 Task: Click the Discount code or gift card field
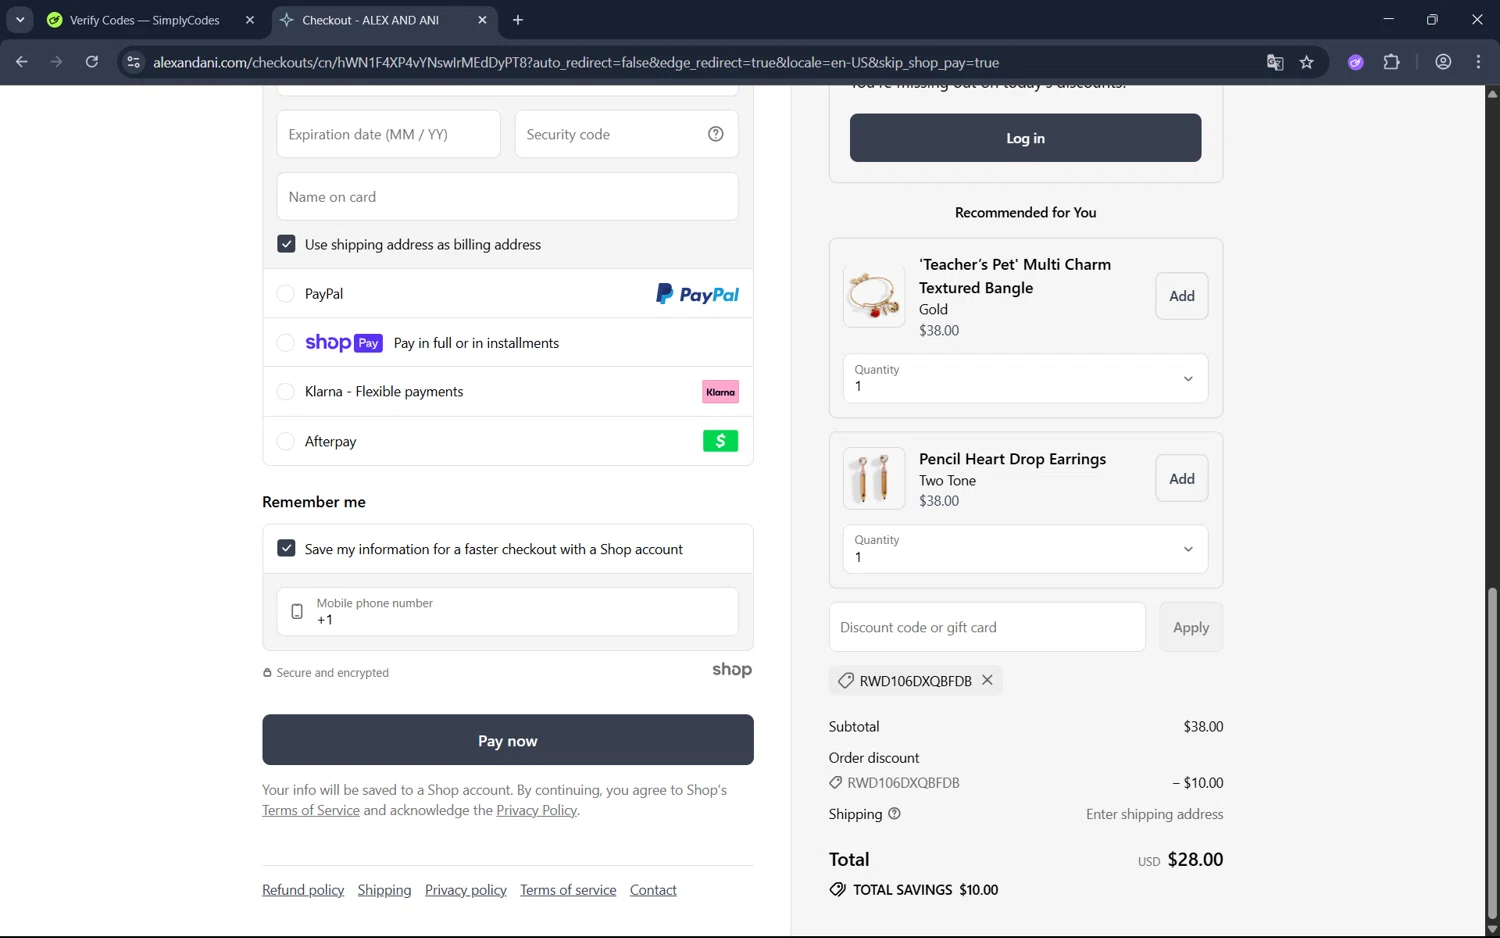tap(987, 627)
